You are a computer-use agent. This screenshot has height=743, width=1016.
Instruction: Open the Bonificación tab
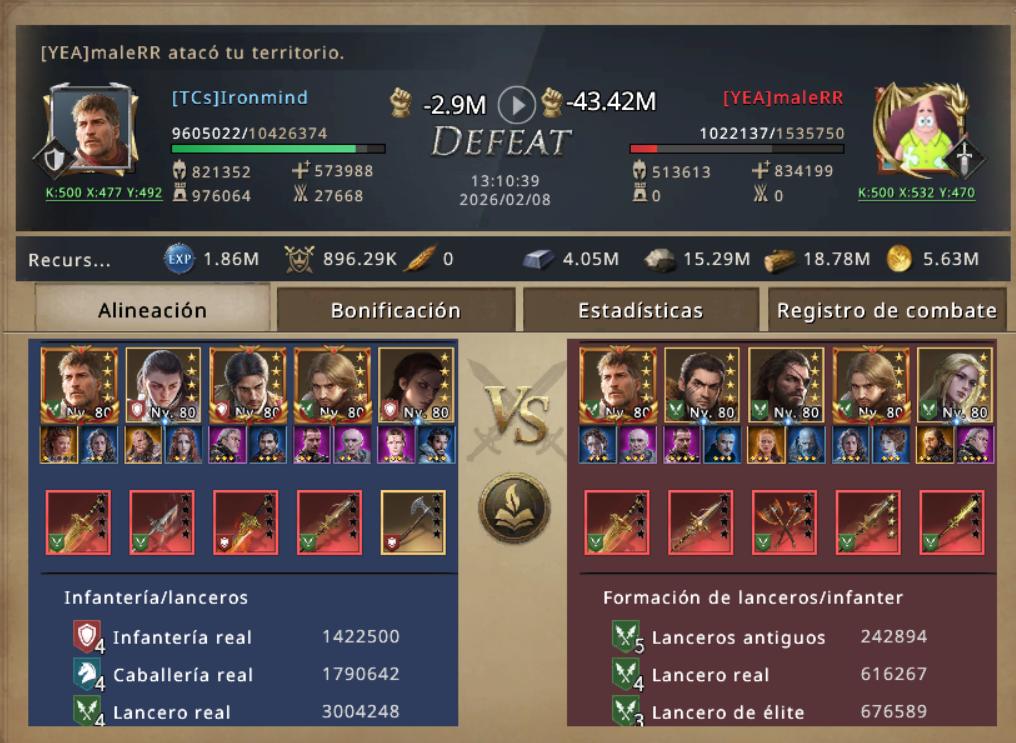pos(396,310)
